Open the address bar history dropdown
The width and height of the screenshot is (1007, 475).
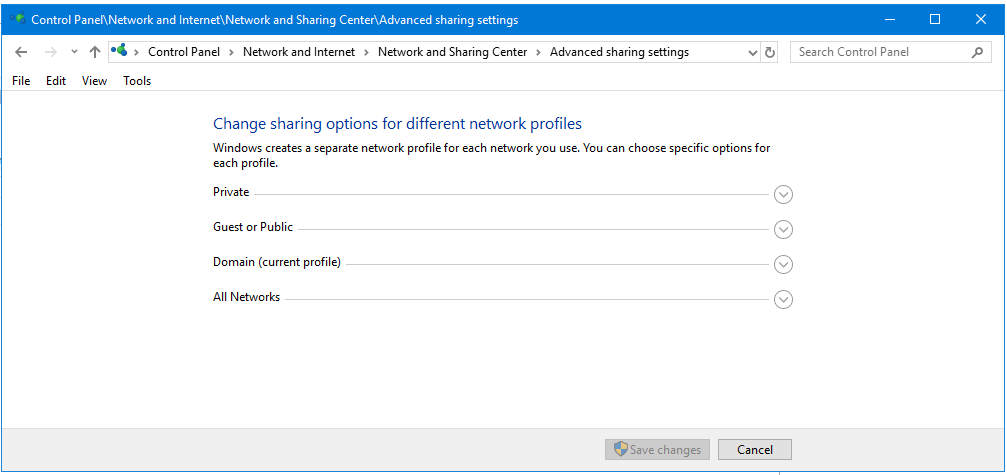(x=753, y=53)
